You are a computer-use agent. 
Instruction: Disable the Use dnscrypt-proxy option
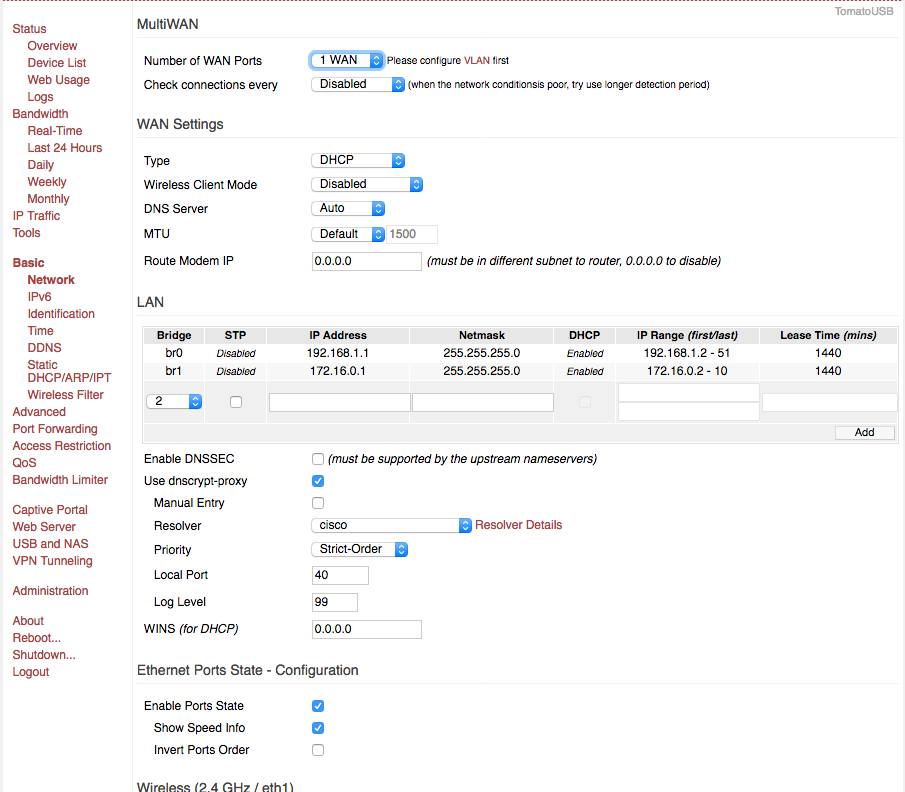click(317, 480)
